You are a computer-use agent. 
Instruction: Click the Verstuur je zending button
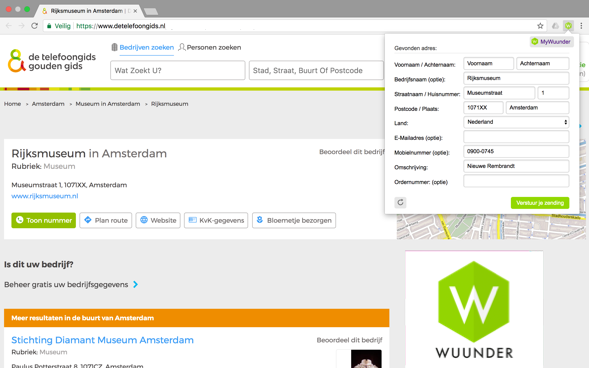click(x=540, y=203)
